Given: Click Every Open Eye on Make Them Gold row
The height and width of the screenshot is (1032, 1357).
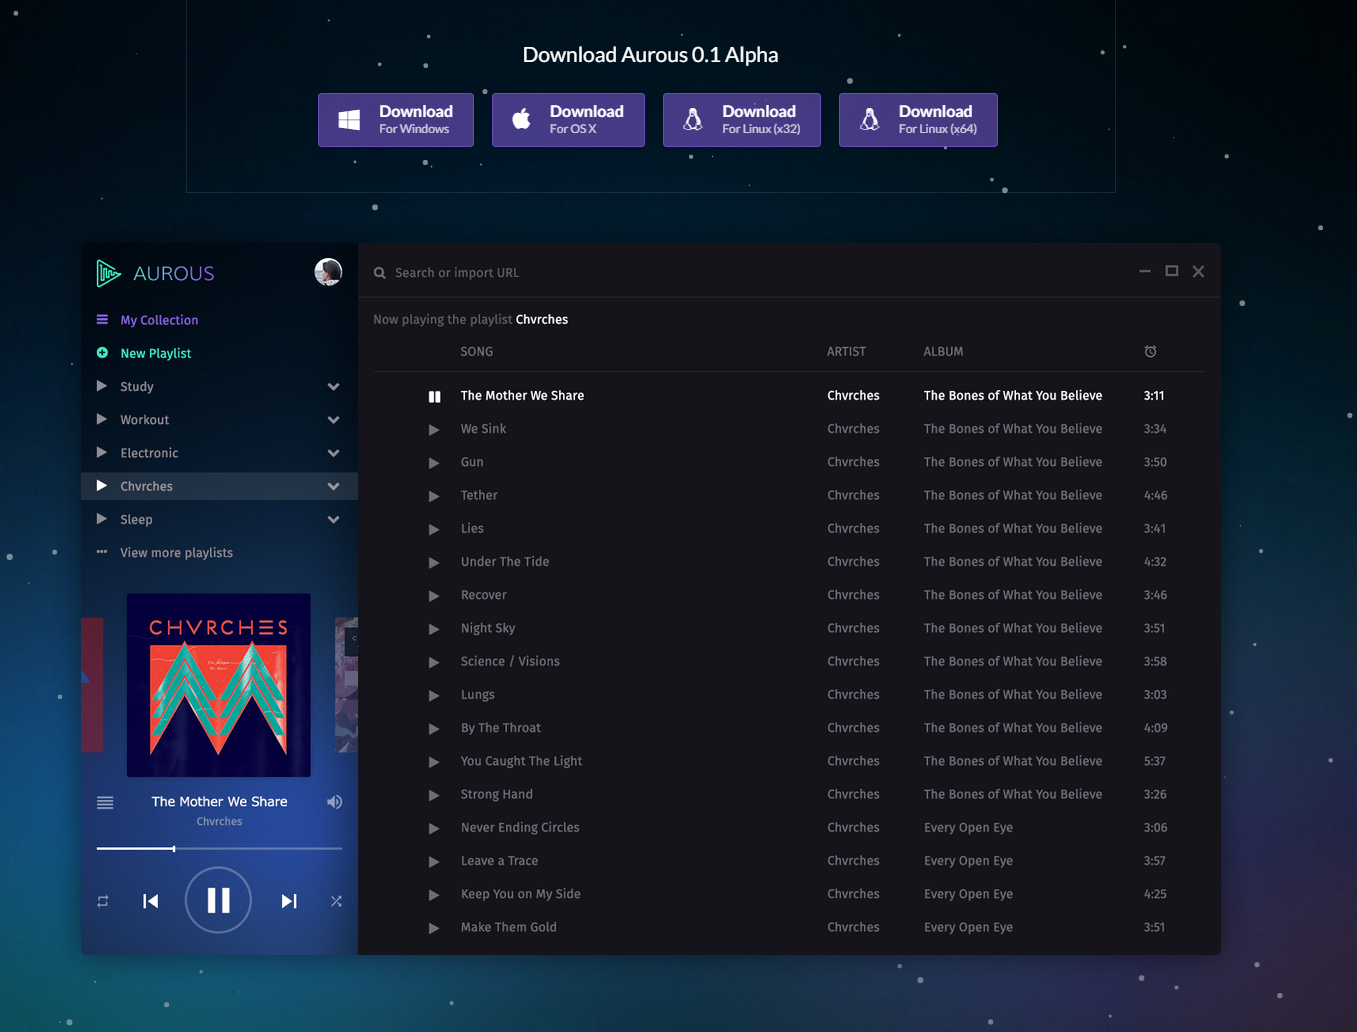Looking at the screenshot, I should point(968,928).
